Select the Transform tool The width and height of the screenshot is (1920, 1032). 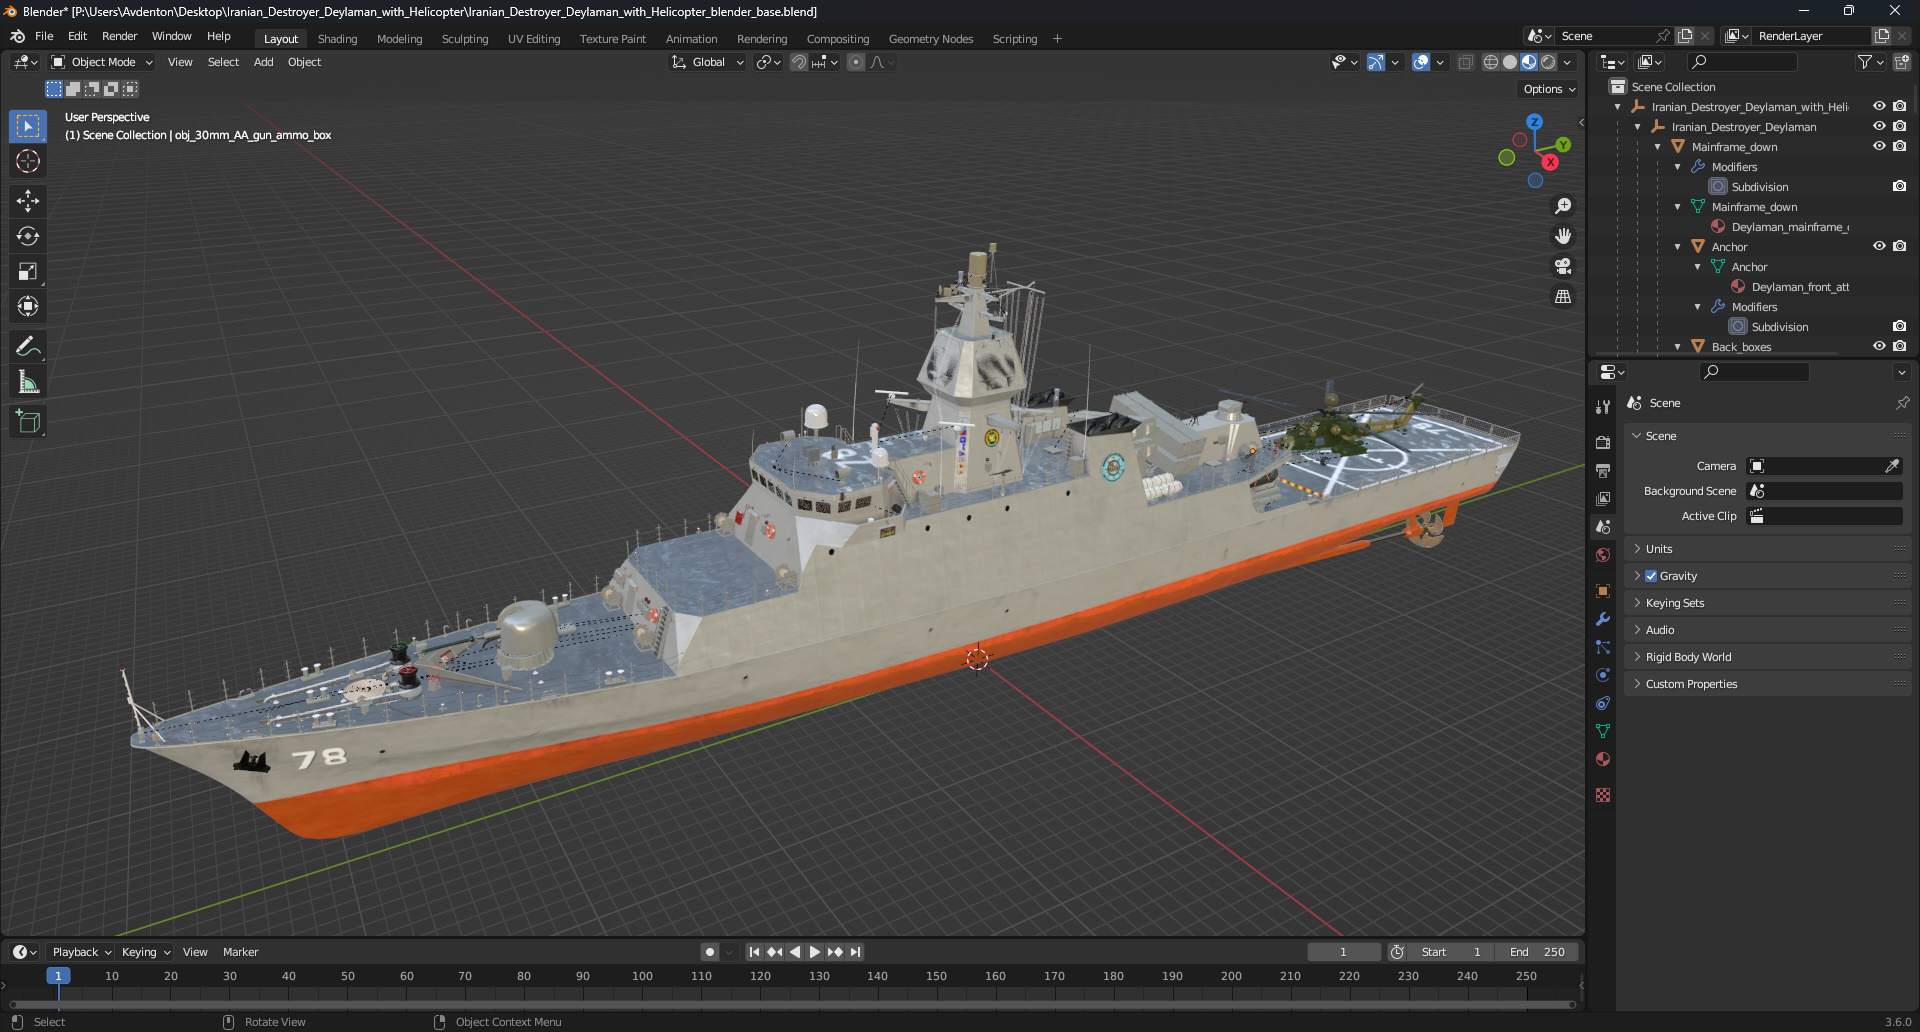pos(28,306)
